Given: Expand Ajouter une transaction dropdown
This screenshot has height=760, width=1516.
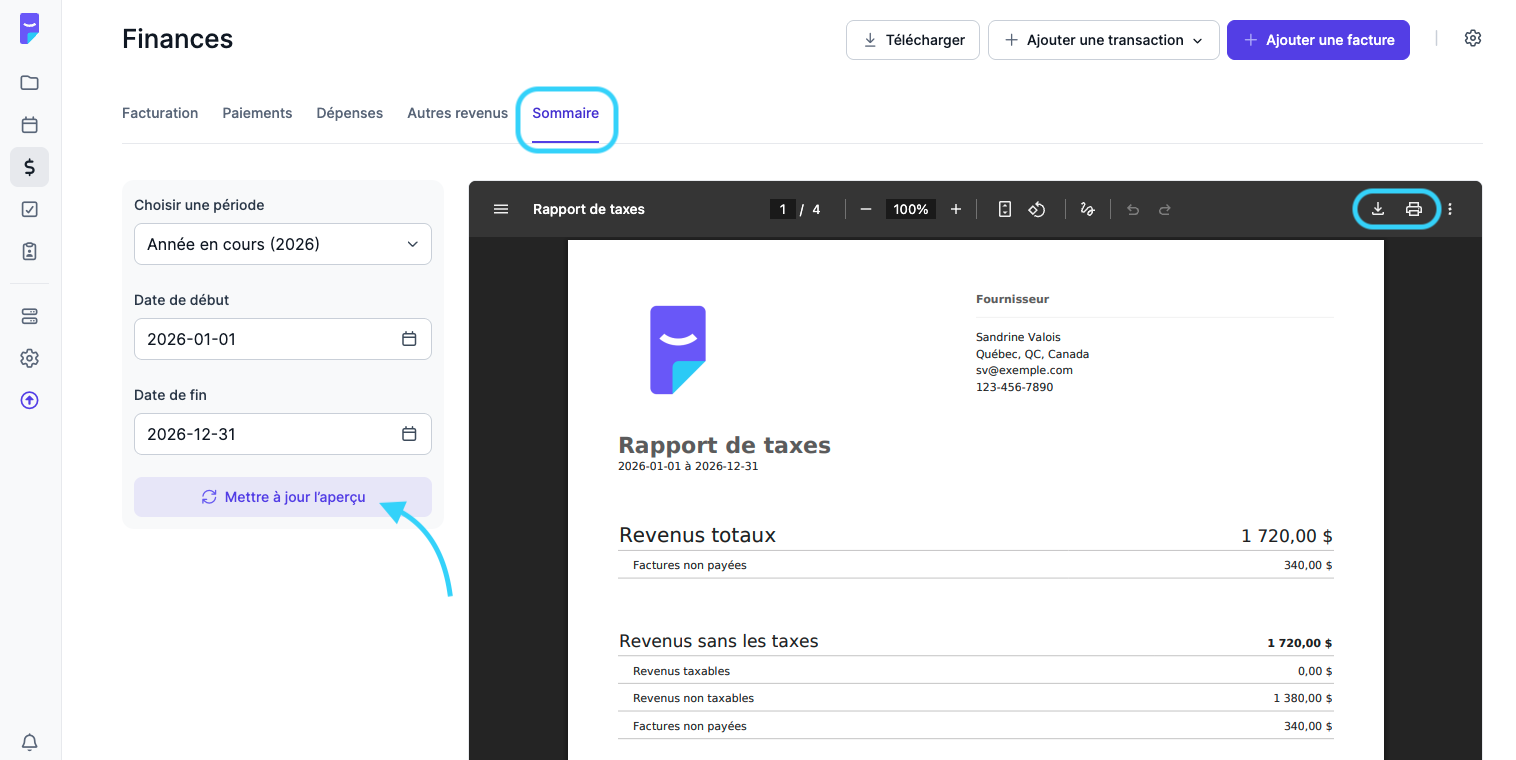Looking at the screenshot, I should pyautogui.click(x=1103, y=40).
